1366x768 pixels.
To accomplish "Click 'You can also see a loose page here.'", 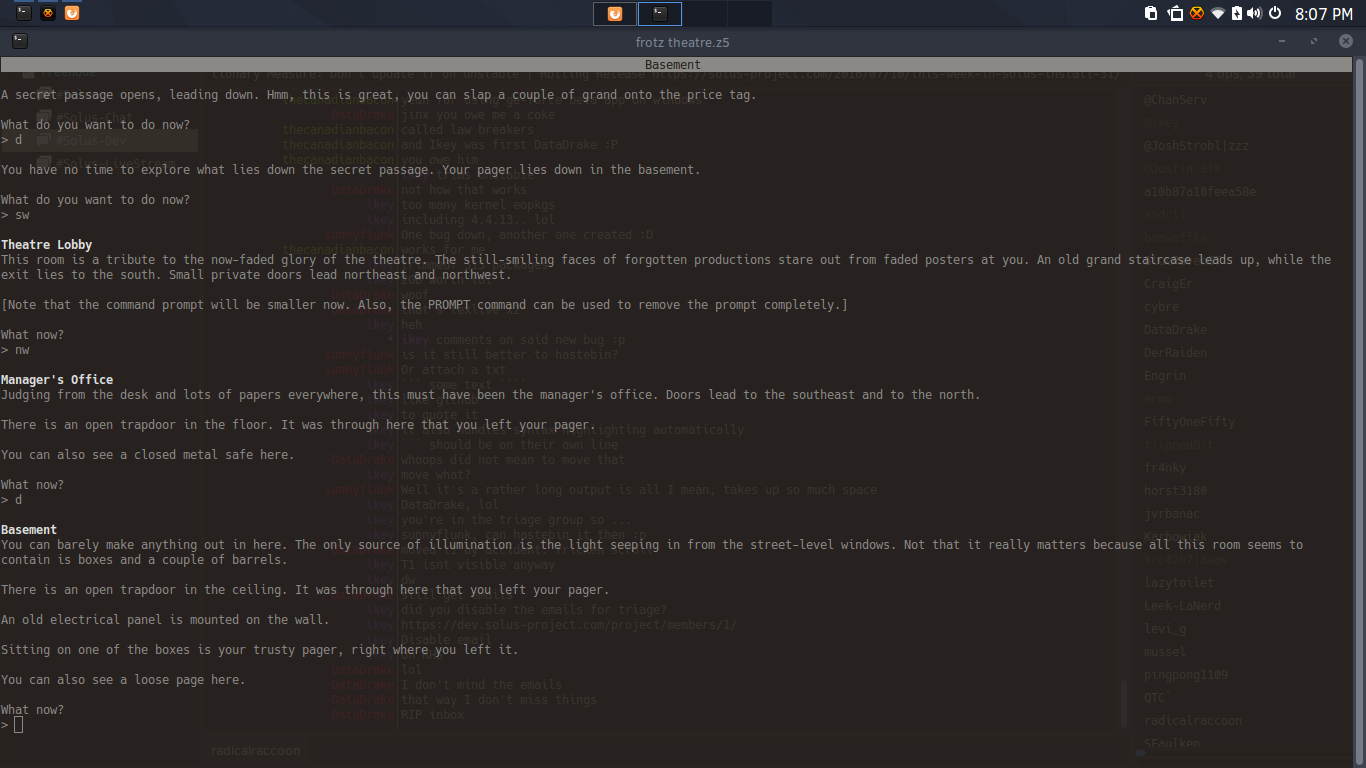I will [122, 680].
